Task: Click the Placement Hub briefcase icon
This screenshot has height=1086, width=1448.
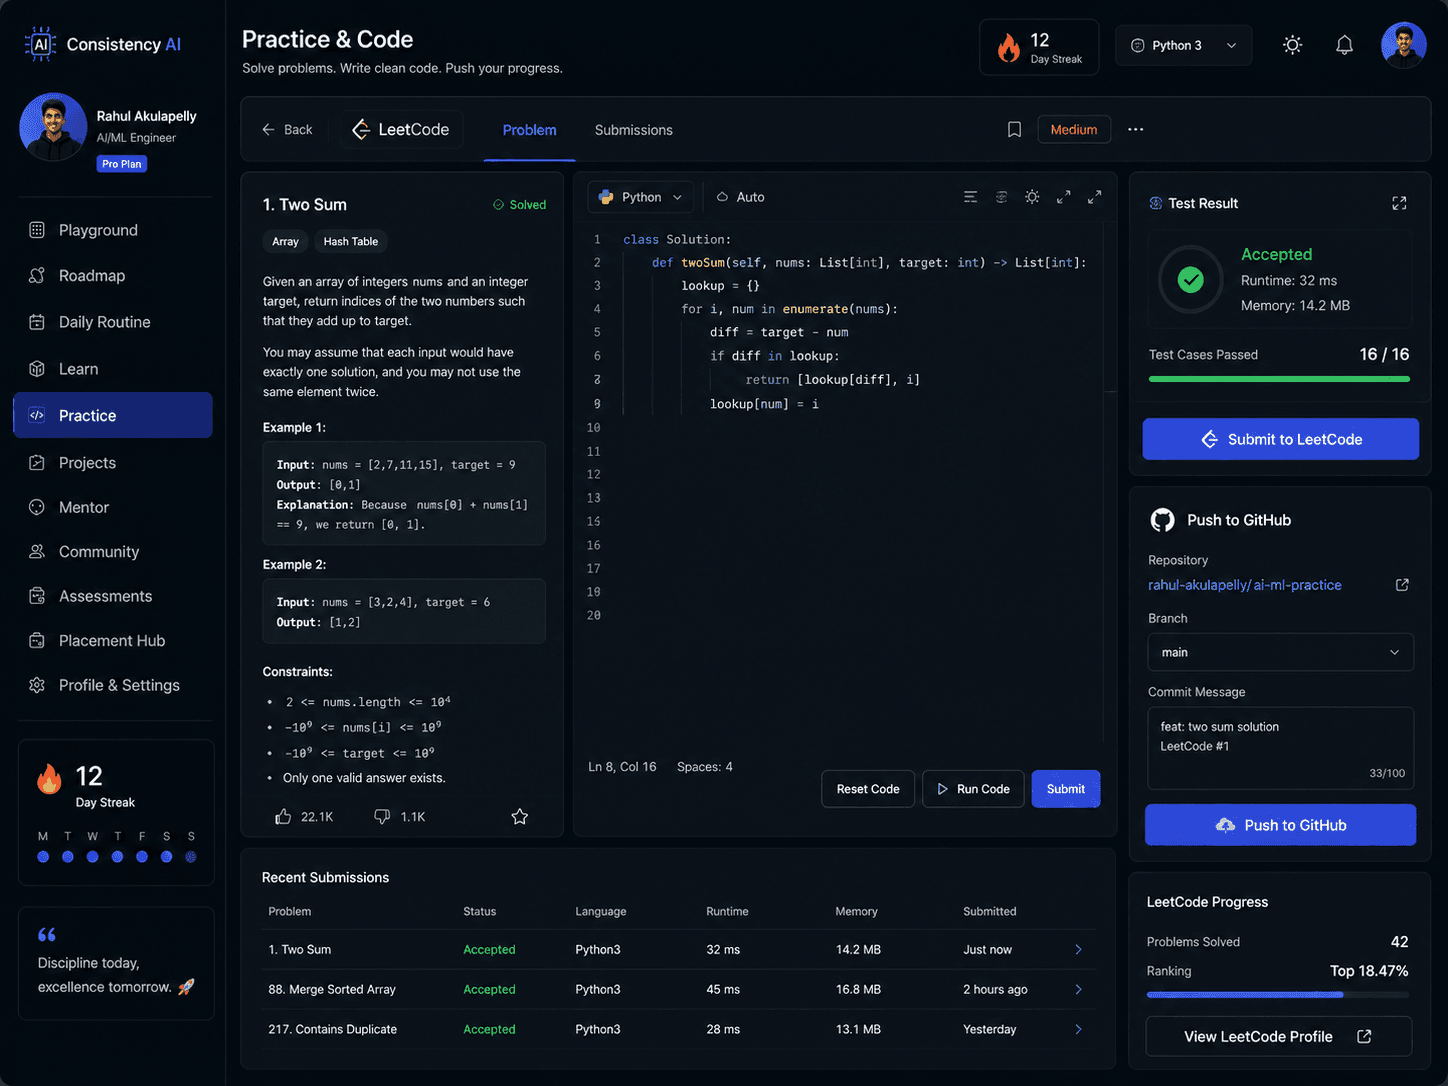Action: click(x=37, y=641)
